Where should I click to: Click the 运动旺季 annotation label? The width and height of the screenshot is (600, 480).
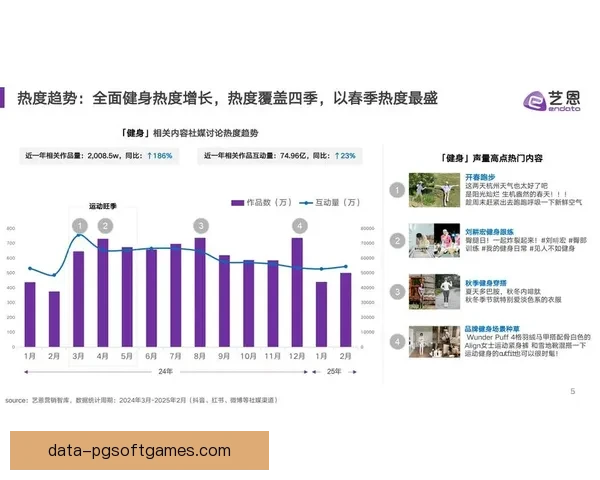103,206
